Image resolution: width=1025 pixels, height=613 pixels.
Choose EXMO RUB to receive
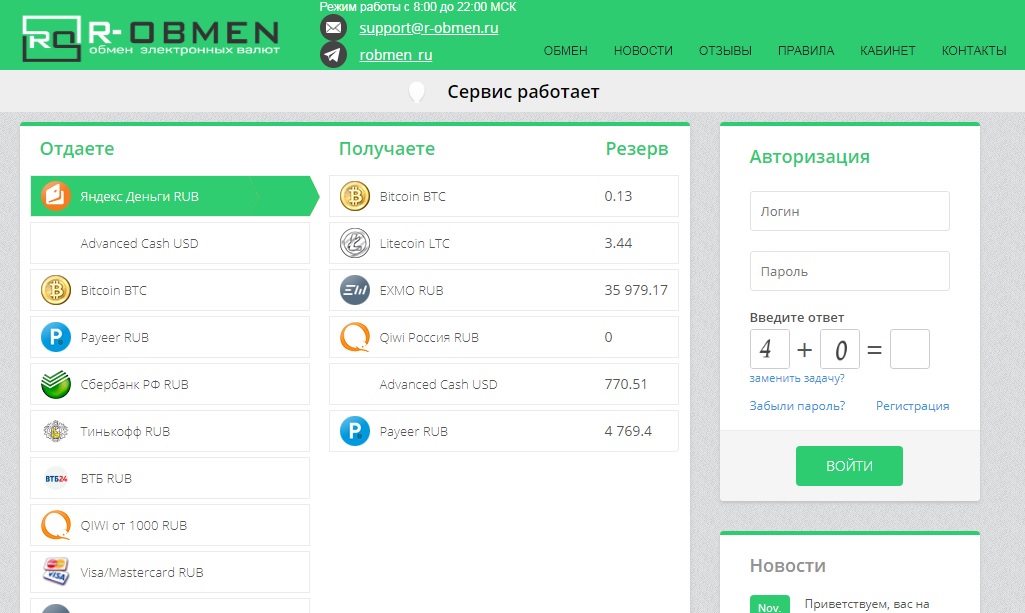tap(504, 290)
